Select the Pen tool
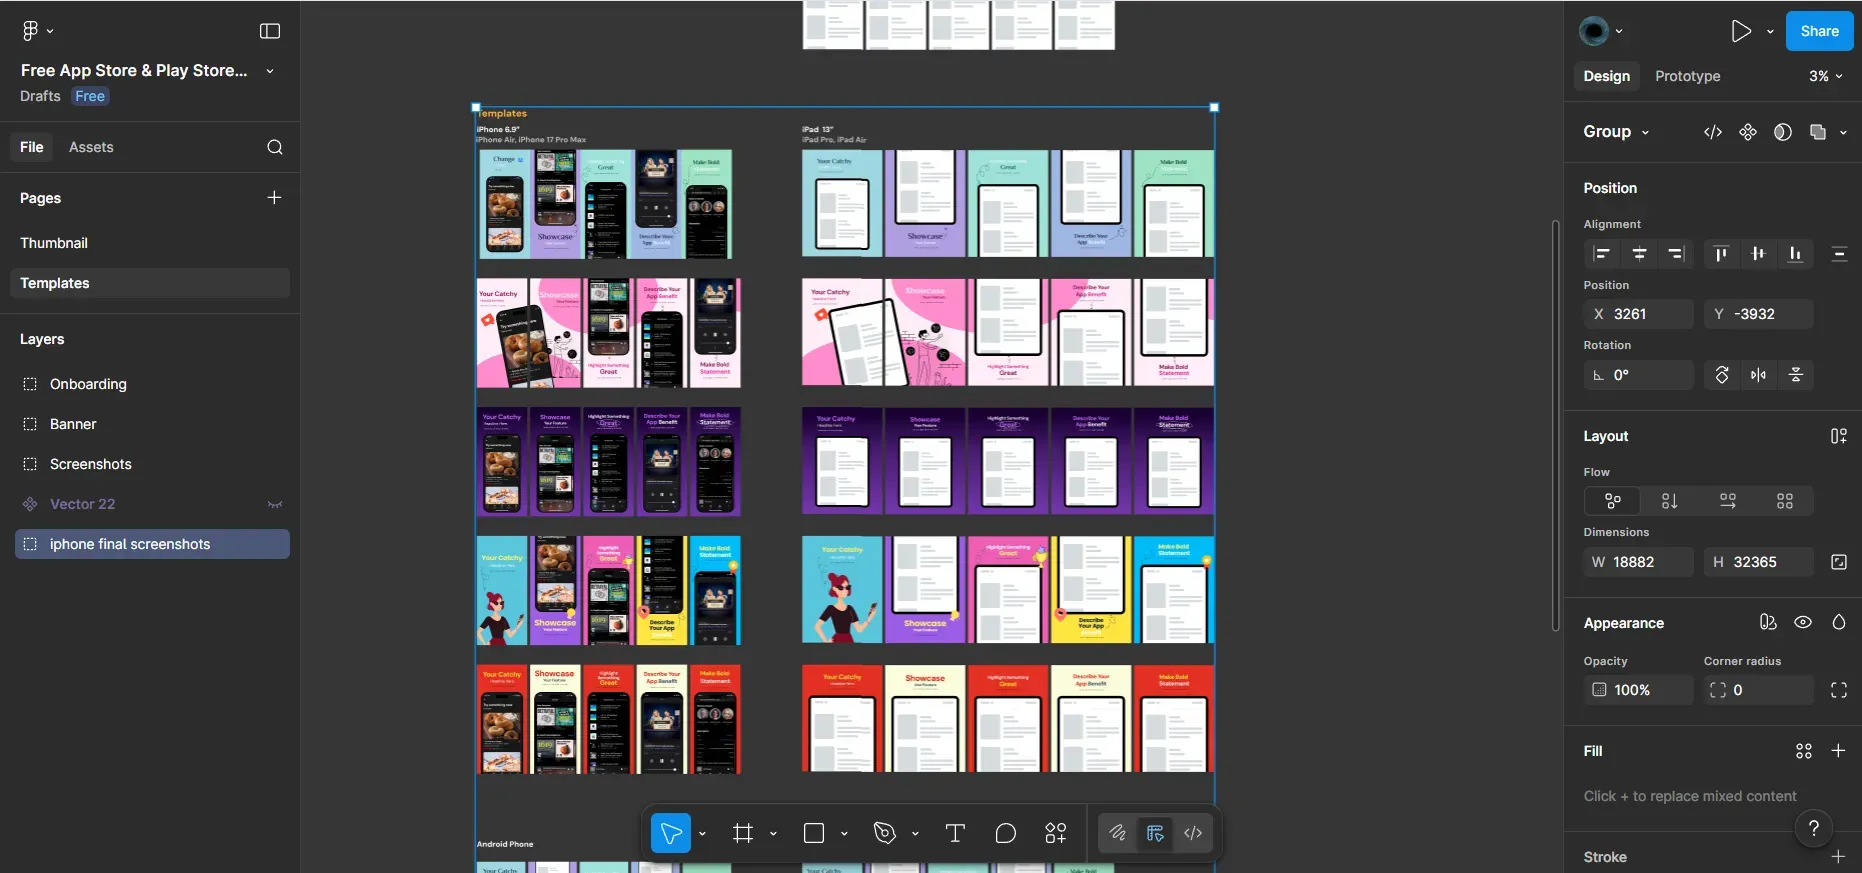This screenshot has width=1862, height=873. tap(885, 833)
